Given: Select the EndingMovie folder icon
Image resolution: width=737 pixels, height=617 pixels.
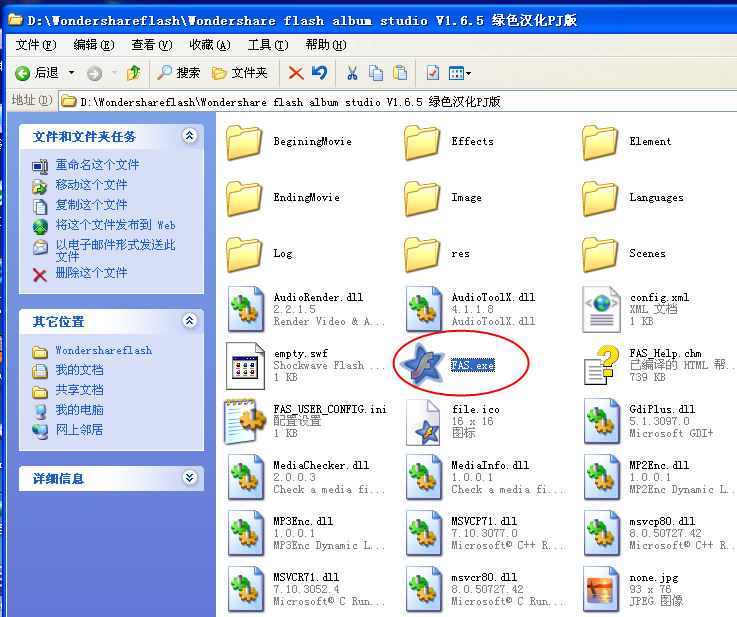Looking at the screenshot, I should (x=243, y=198).
